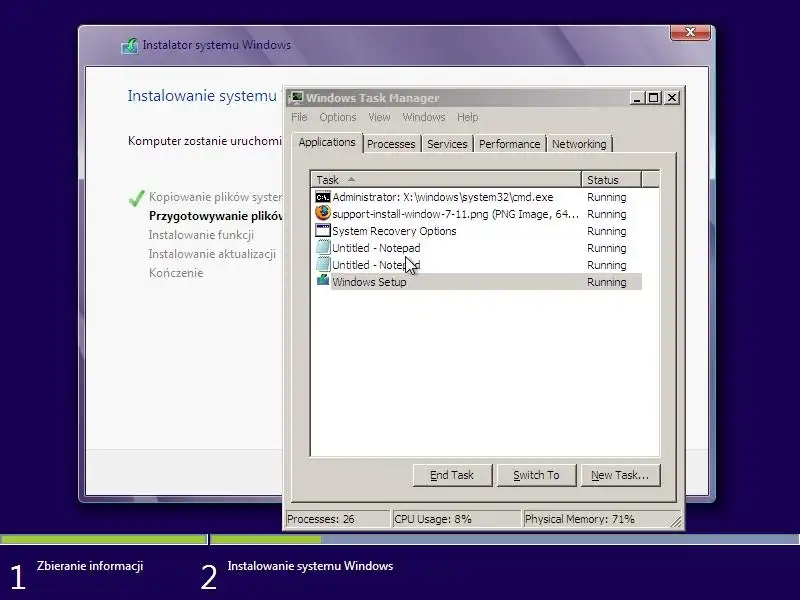
Task: Click the Windows Setup task icon
Action: [x=322, y=280]
